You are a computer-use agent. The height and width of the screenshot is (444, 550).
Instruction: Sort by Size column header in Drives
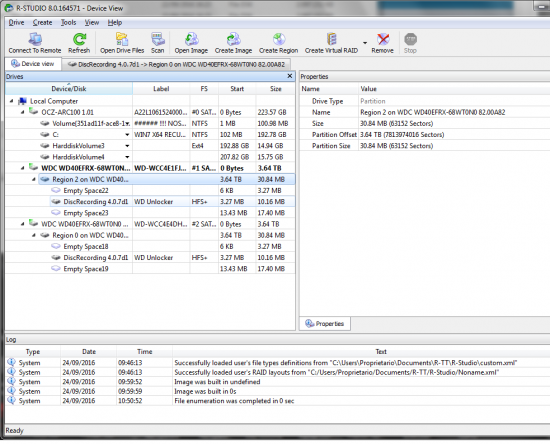(276, 89)
